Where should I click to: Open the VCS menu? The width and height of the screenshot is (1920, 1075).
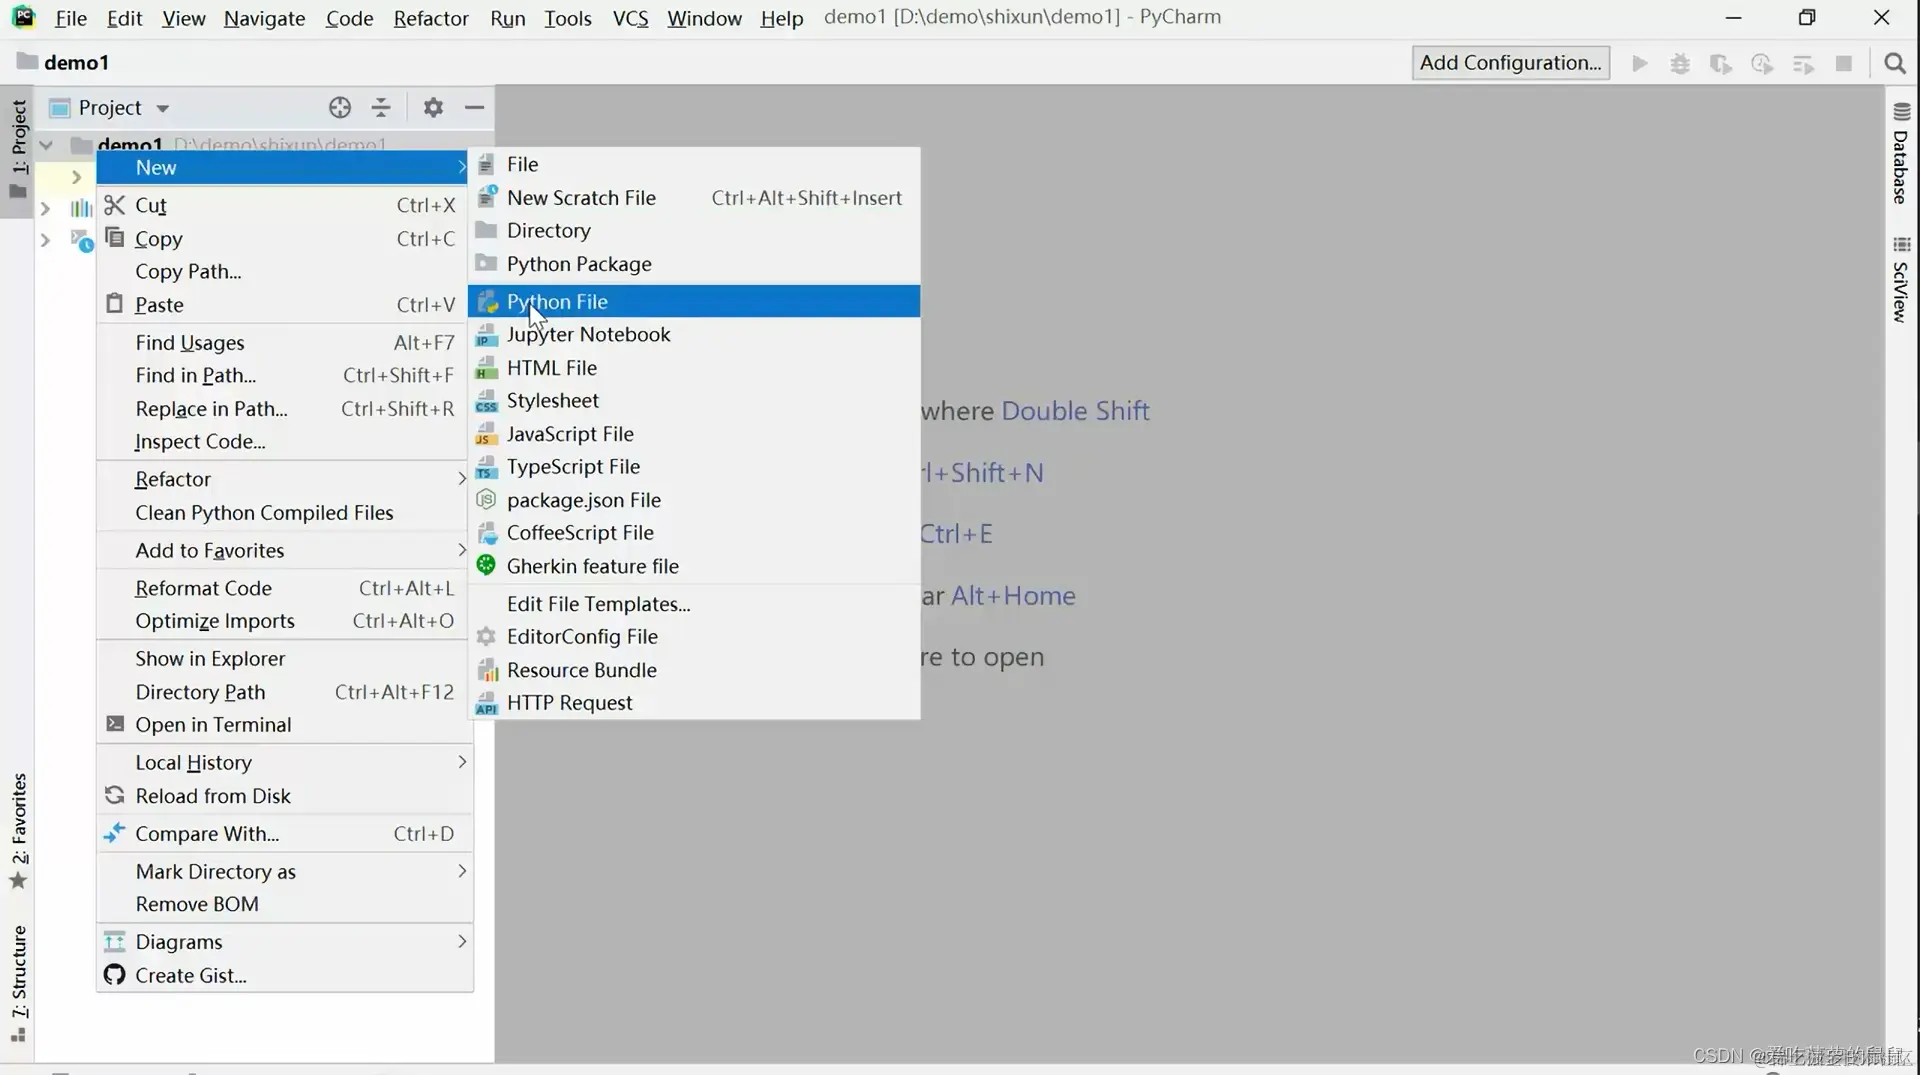tap(630, 18)
